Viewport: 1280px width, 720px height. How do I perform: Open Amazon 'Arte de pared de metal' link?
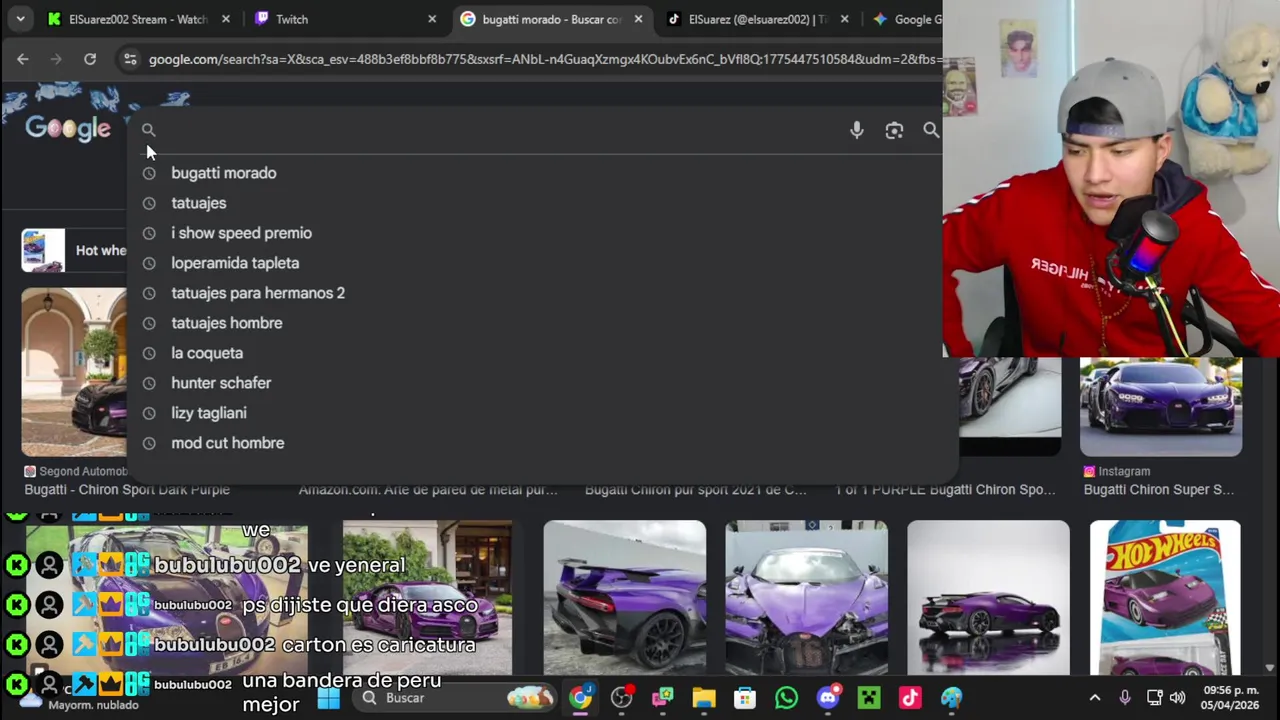pos(428,490)
